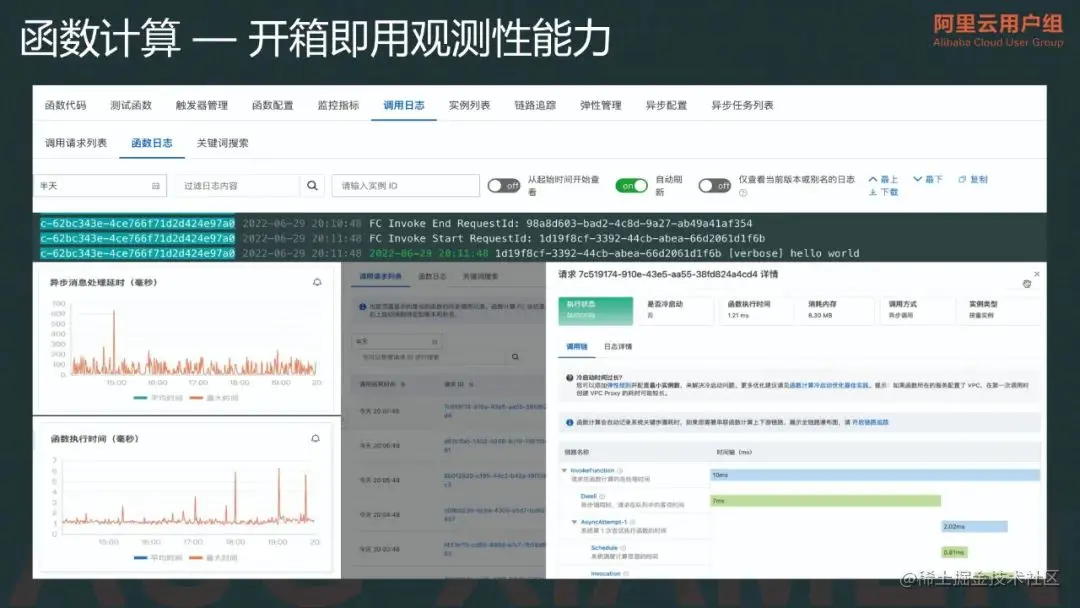Image resolution: width=1080 pixels, height=608 pixels.
Task: Open the 监控指标 tab
Action: [338, 105]
